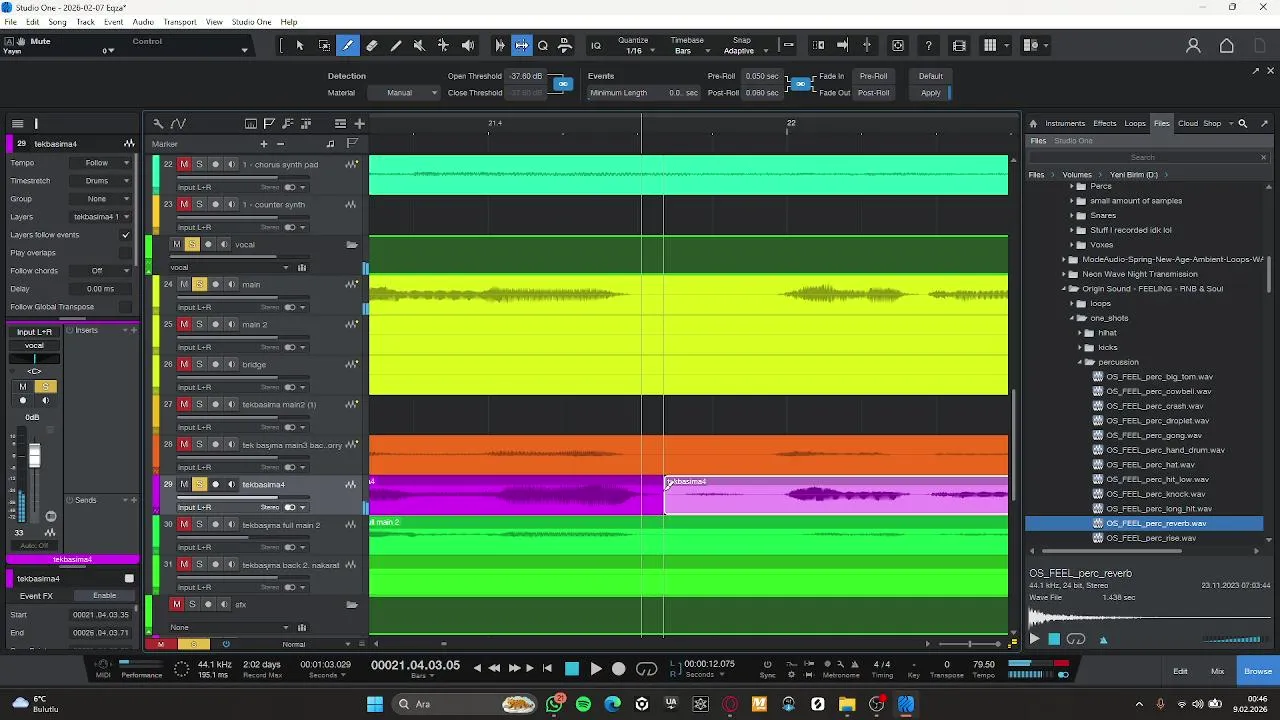This screenshot has width=1280, height=720.
Task: Click the channel pan control
Action: [35, 359]
